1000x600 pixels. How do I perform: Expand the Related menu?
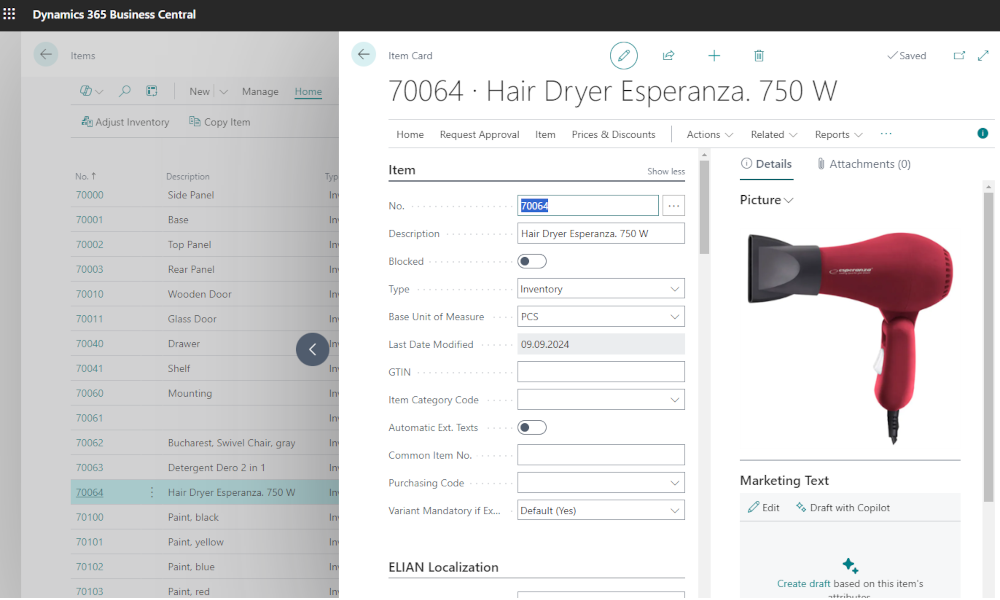click(x=774, y=135)
